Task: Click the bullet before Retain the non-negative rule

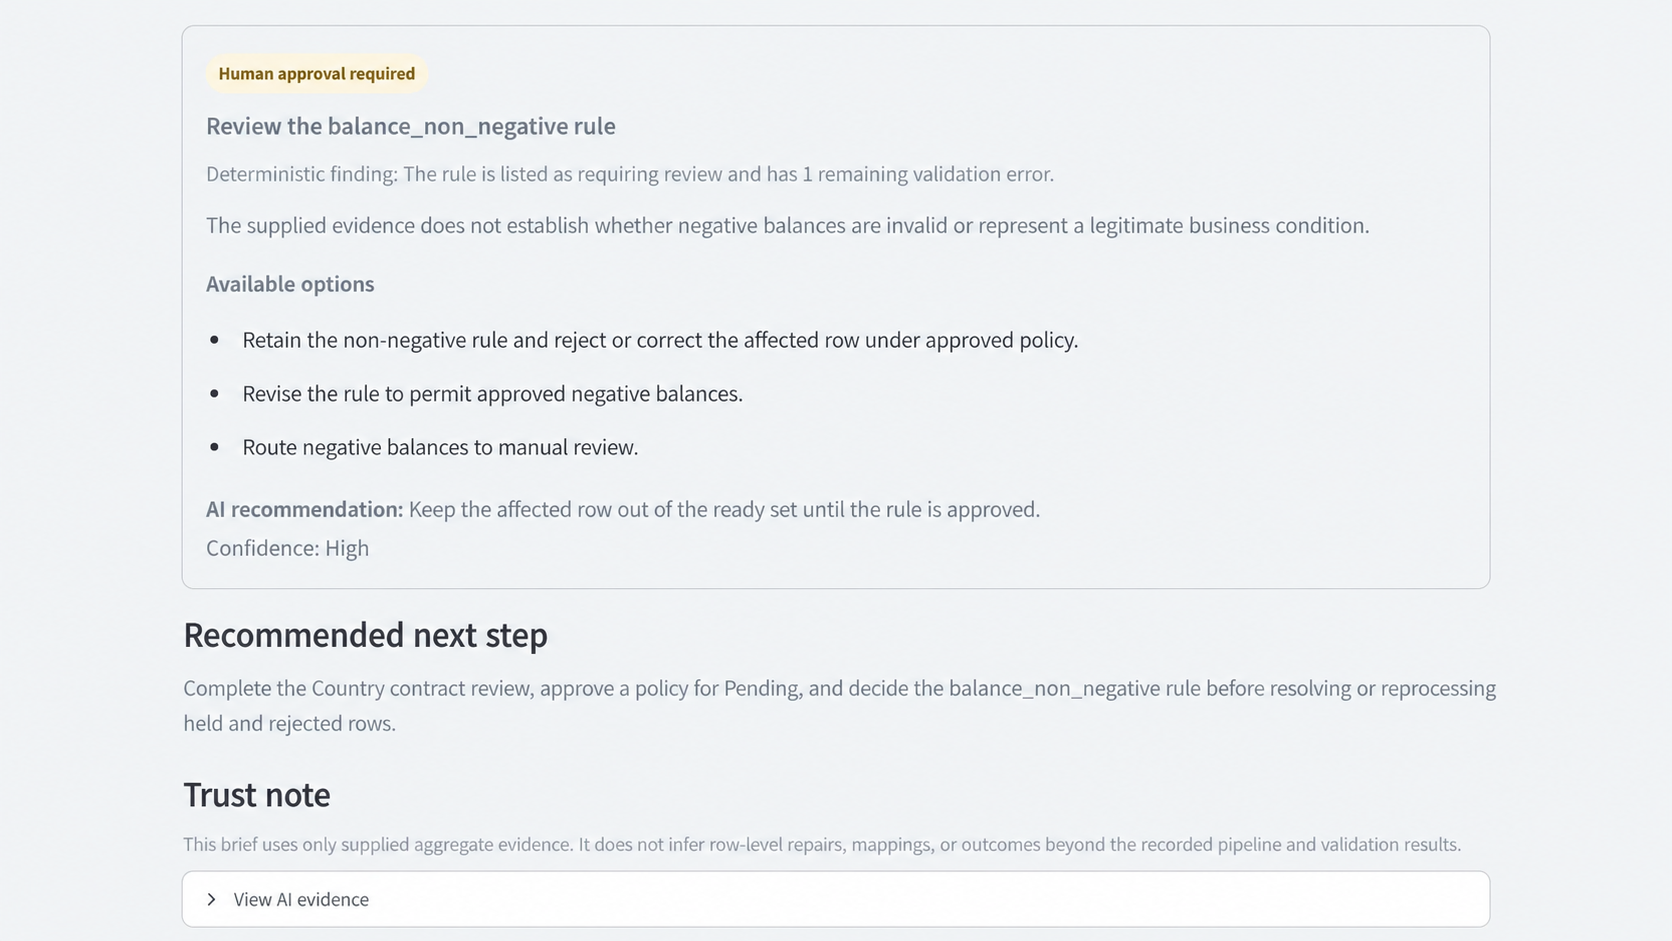Action: point(214,340)
